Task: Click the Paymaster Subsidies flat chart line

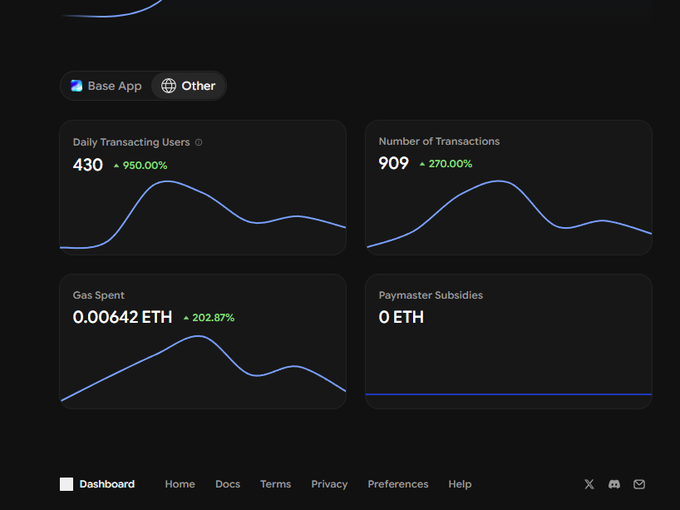Action: click(x=509, y=394)
